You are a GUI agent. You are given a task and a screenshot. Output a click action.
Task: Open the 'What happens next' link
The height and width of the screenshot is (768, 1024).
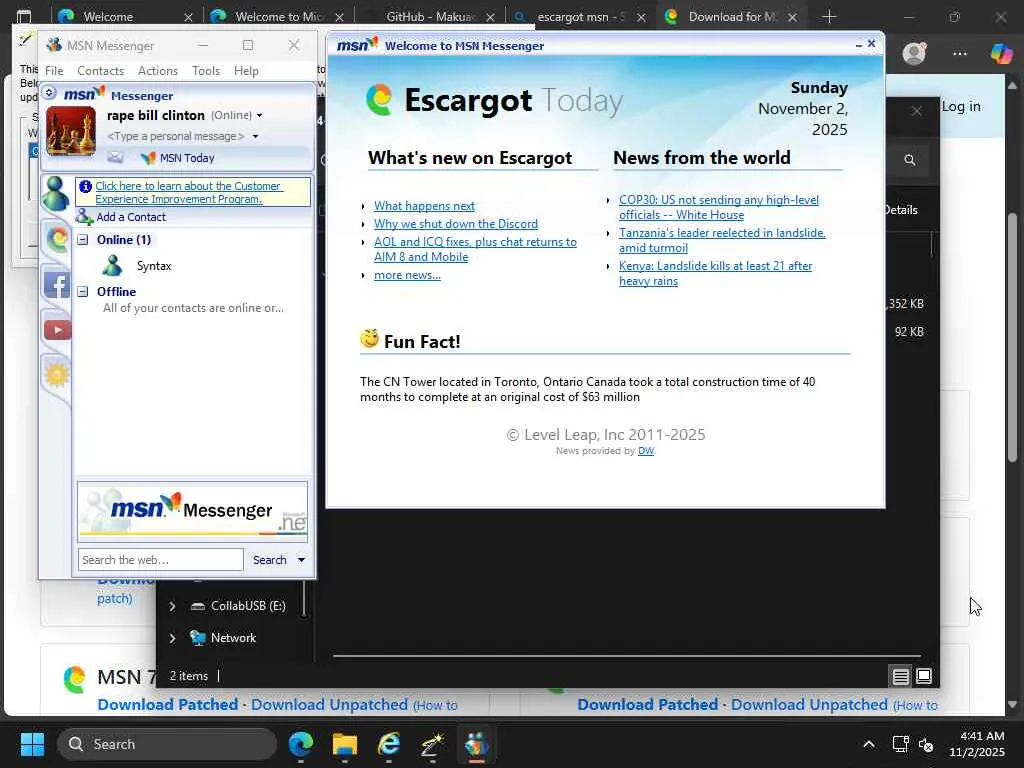[424, 206]
